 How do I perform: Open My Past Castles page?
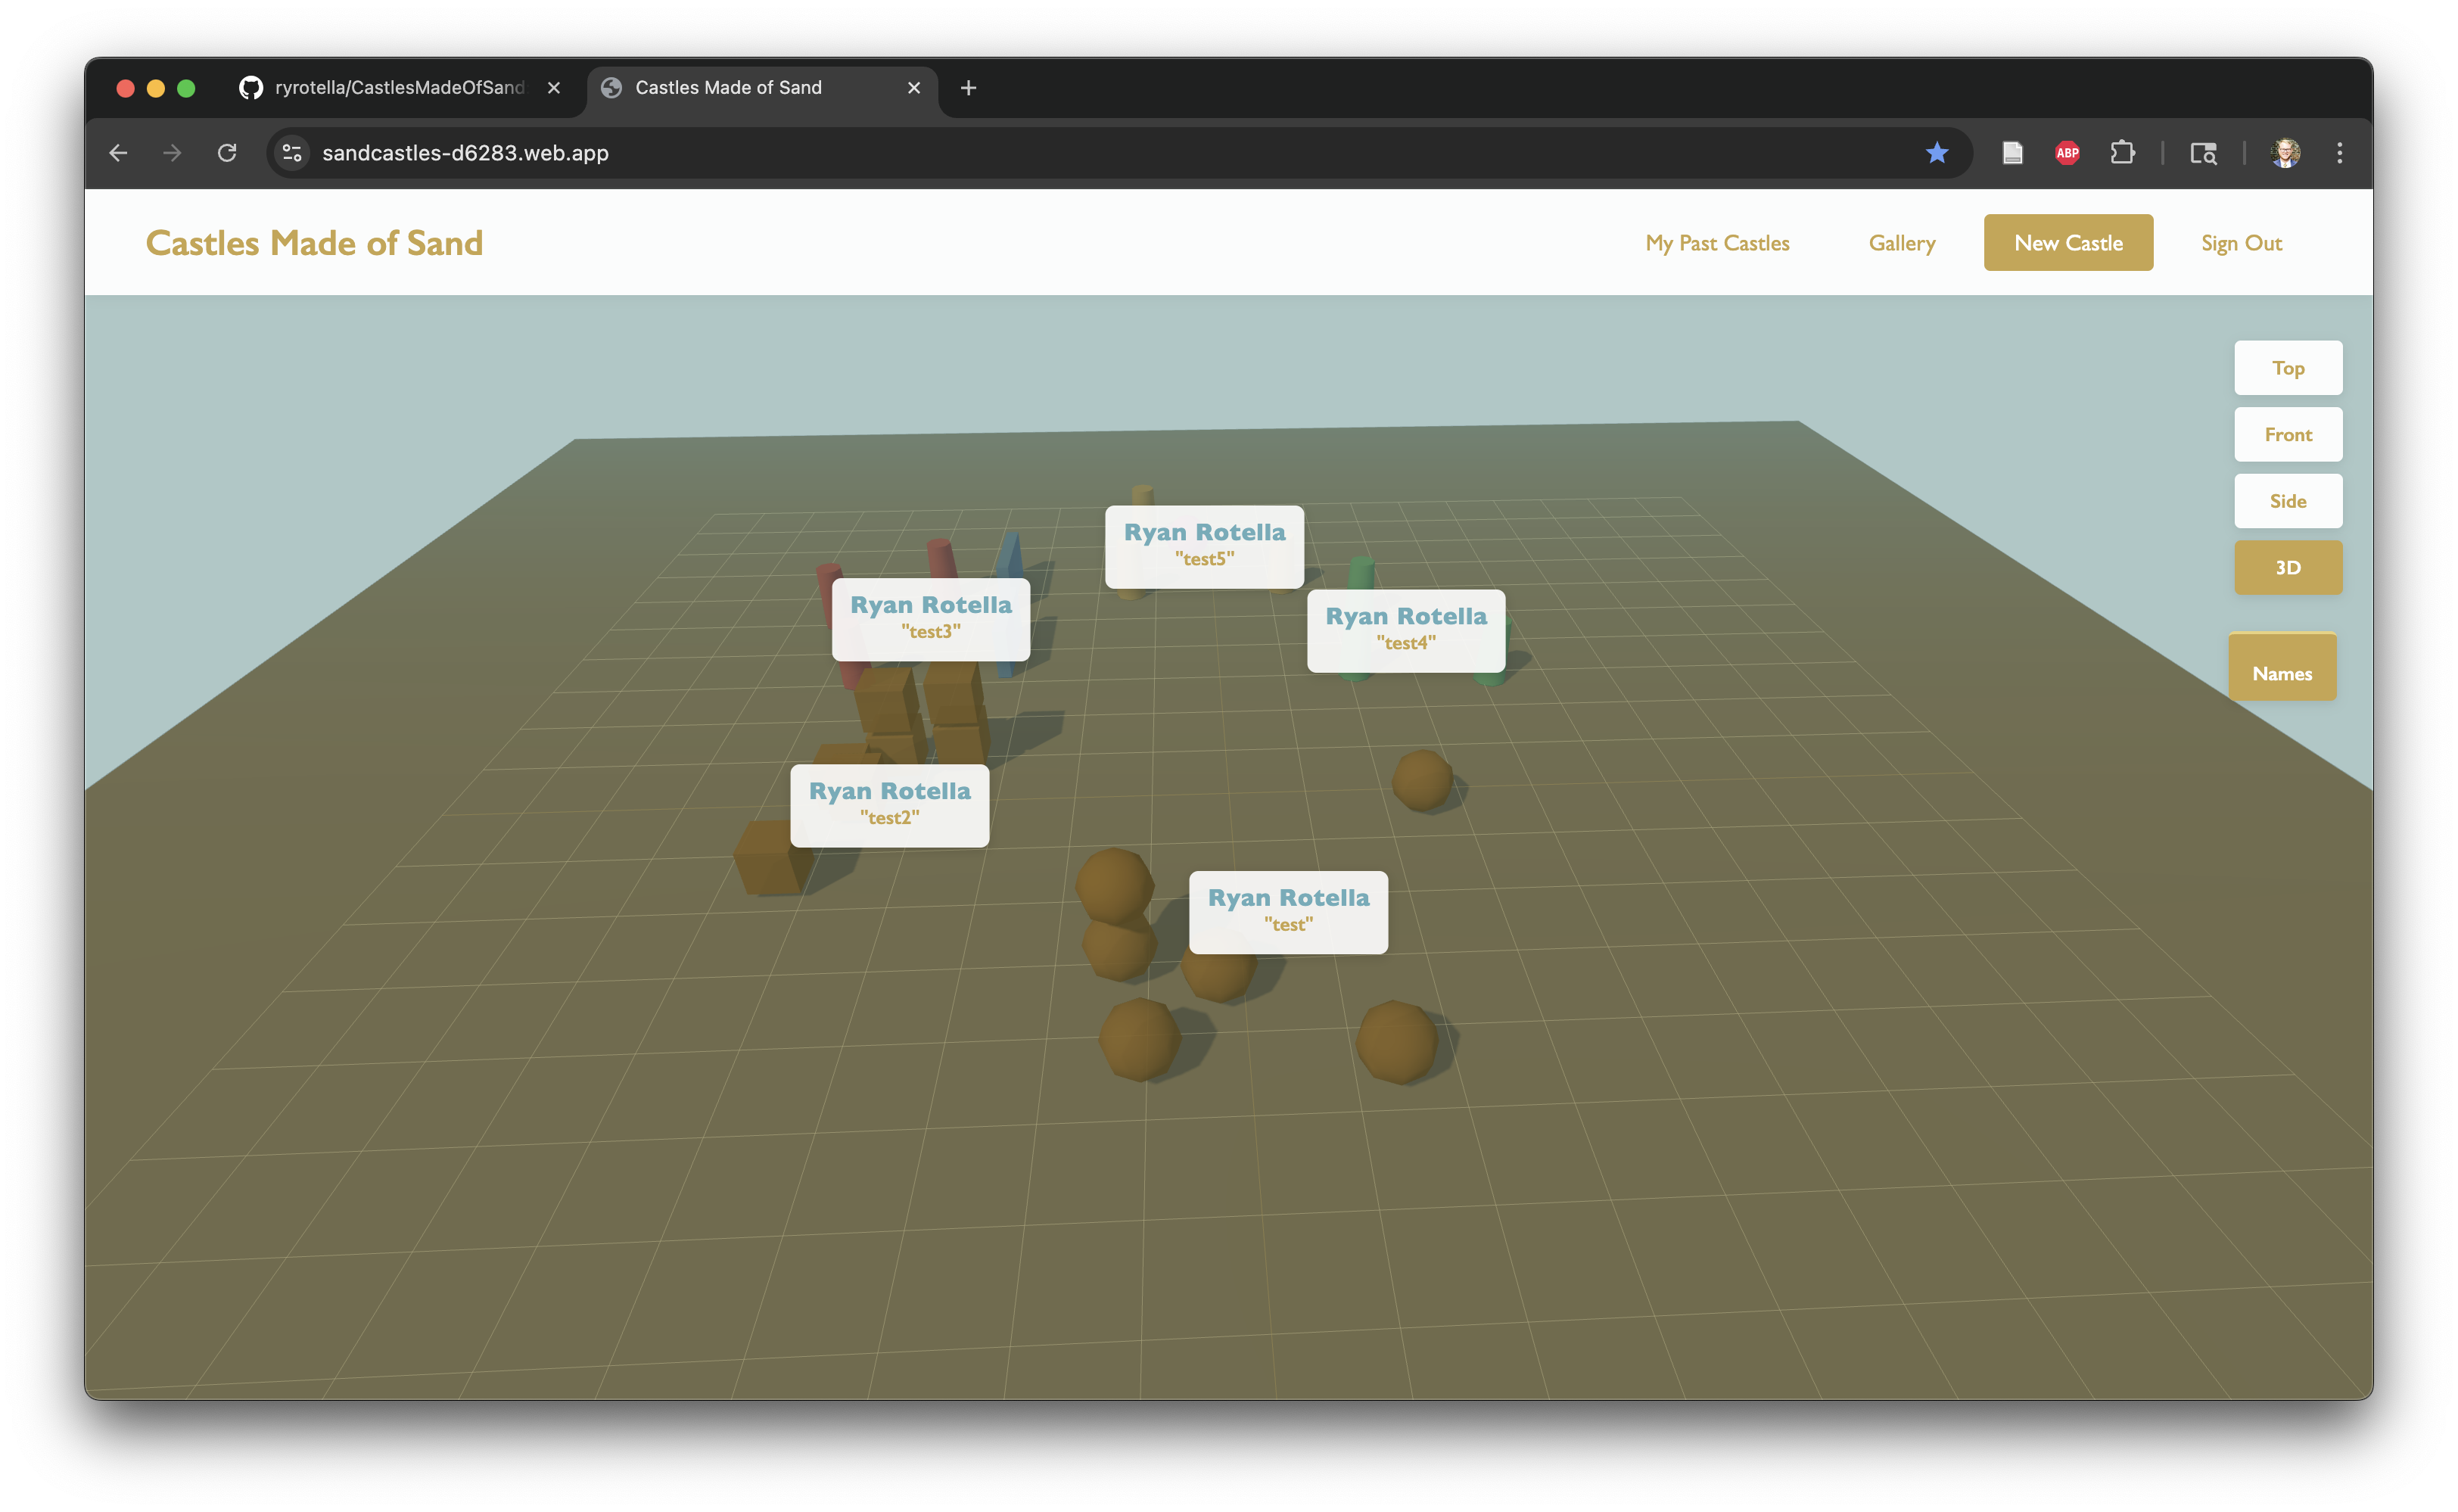point(1717,243)
